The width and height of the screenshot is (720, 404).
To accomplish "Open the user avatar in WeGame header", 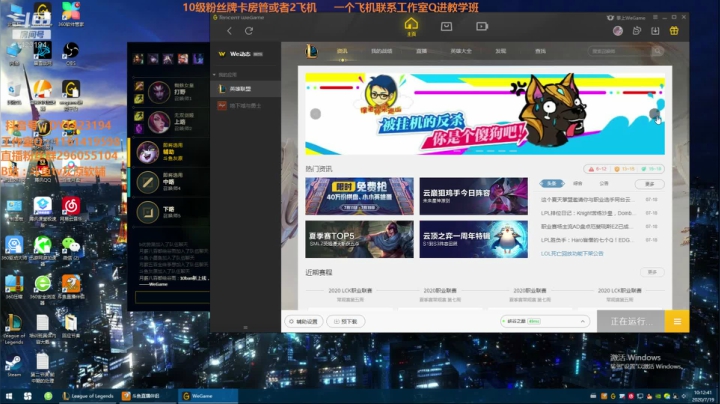I will point(618,31).
